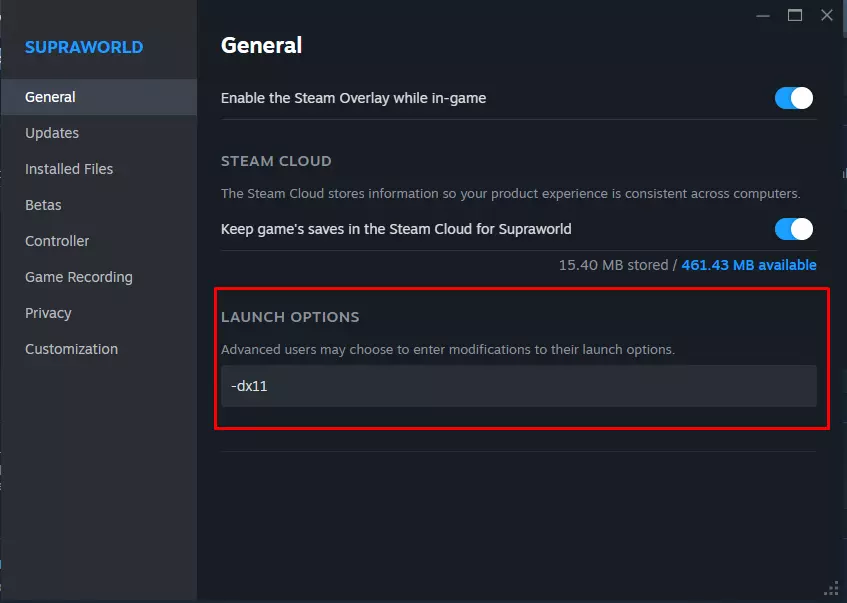Click the 461.43 MB available link
This screenshot has height=603, width=847.
coord(749,265)
